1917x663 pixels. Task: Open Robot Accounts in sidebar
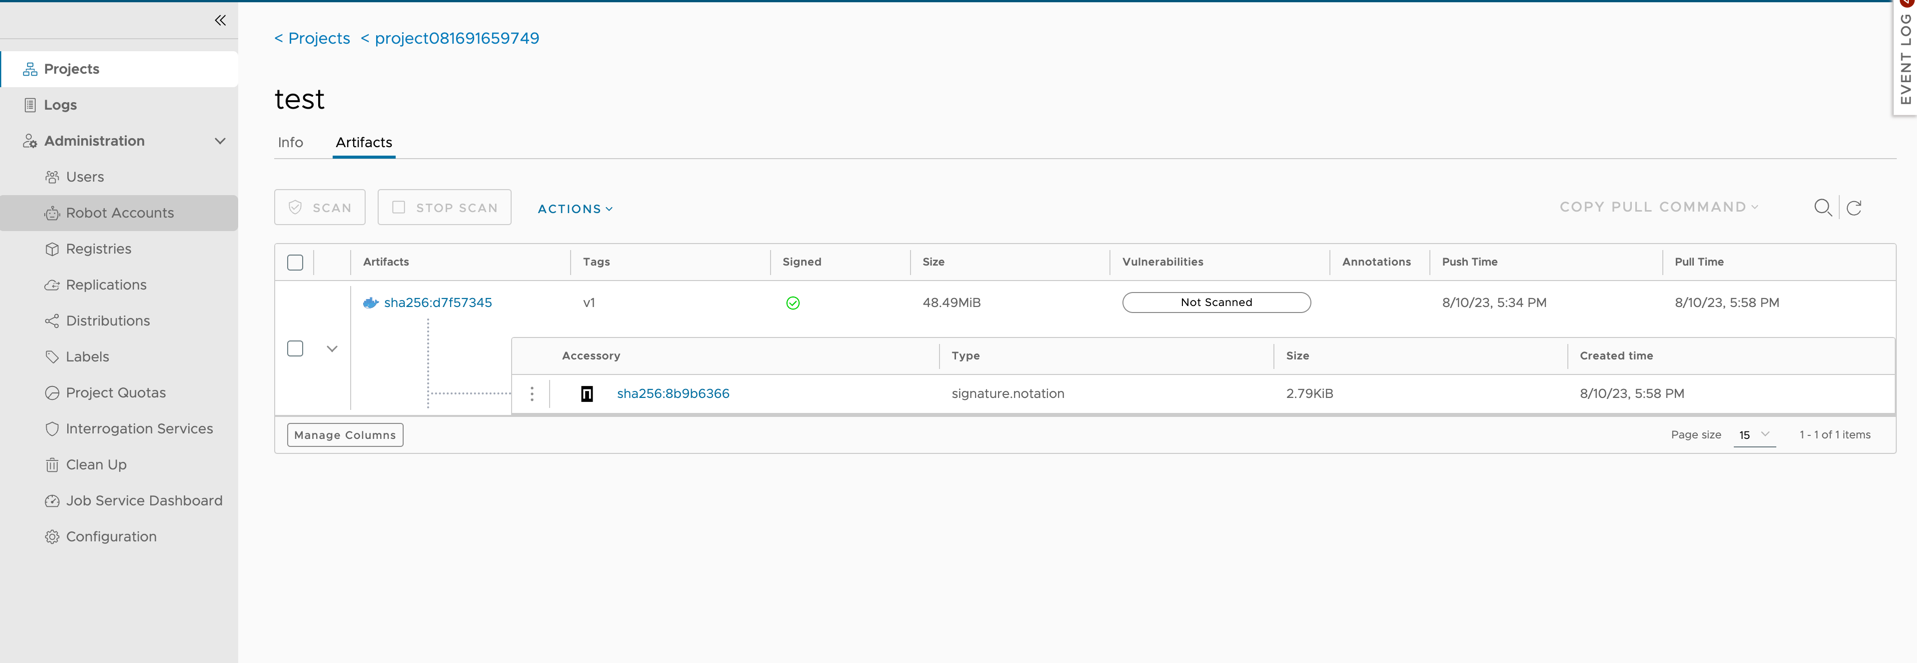119,213
